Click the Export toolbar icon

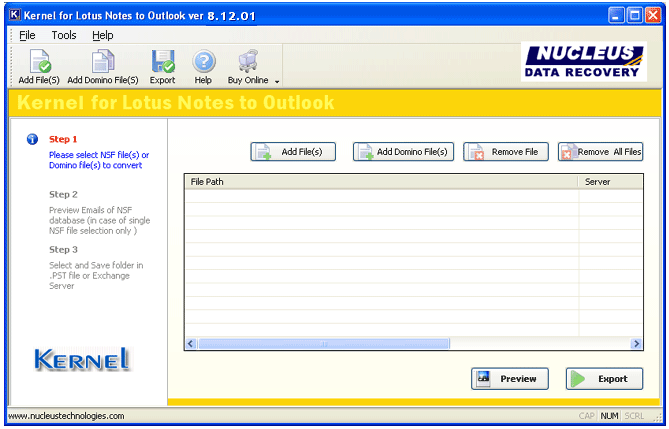pos(162,62)
